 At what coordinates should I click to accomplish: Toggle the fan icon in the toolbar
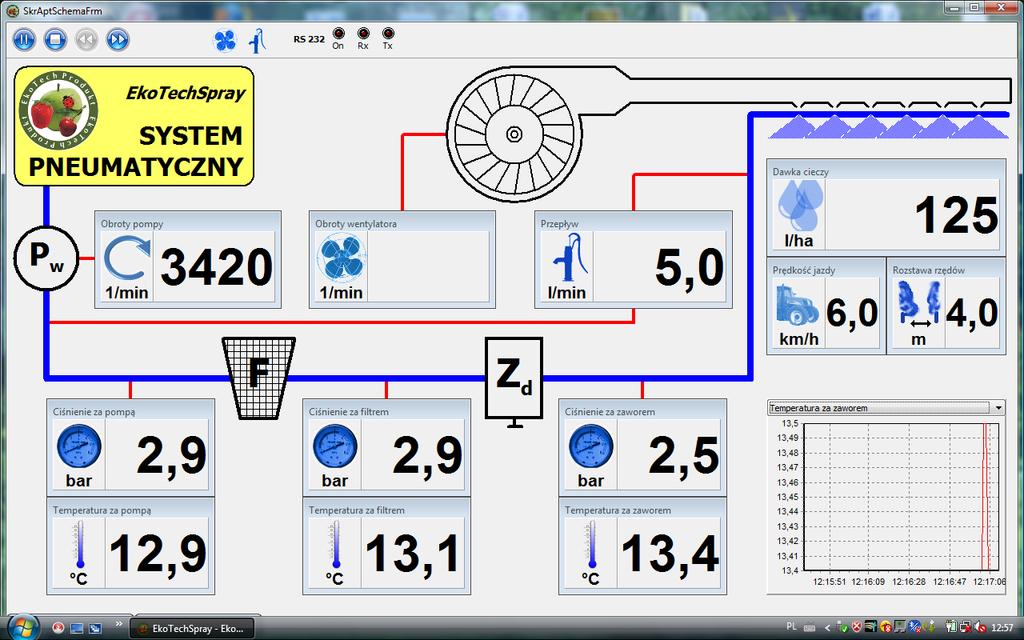[x=225, y=41]
